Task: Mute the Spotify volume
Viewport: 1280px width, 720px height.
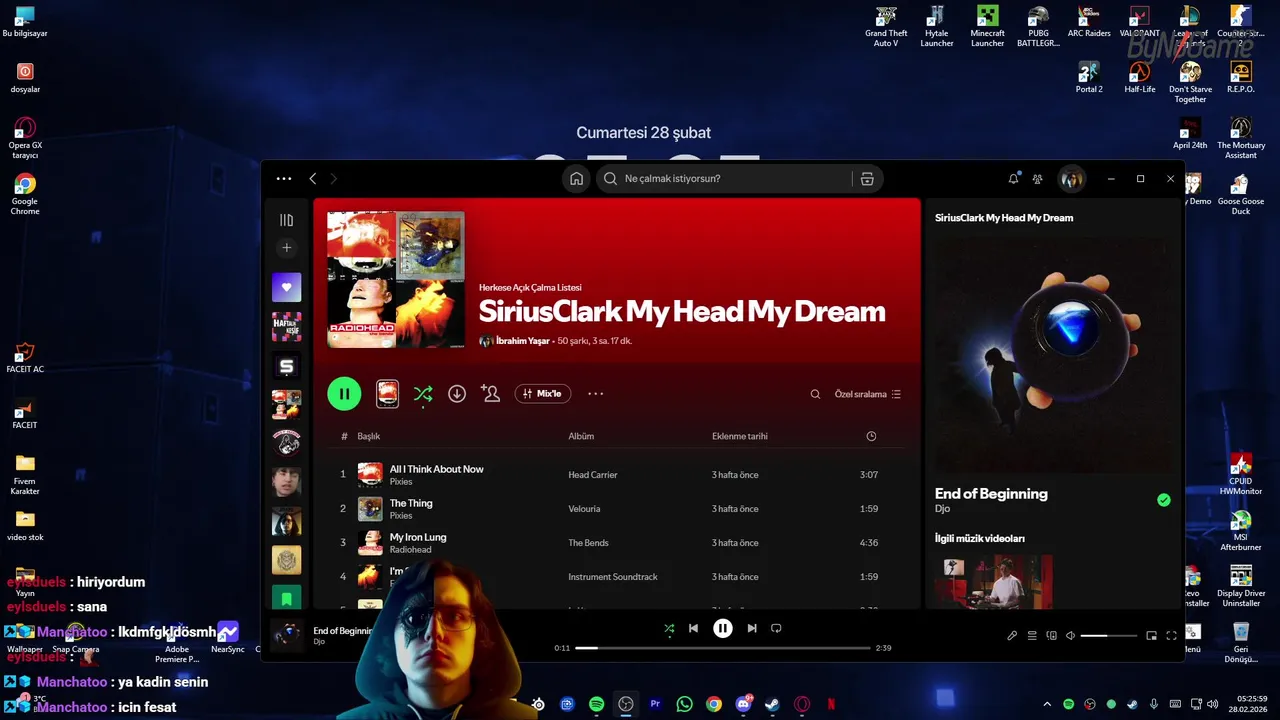Action: pyautogui.click(x=1070, y=636)
